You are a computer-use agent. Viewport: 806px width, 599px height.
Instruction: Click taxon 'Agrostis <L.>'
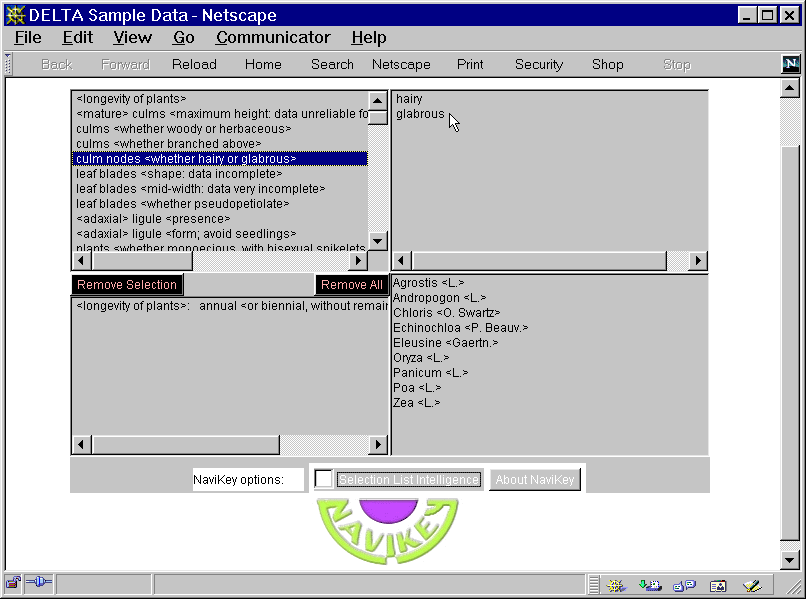[428, 283]
